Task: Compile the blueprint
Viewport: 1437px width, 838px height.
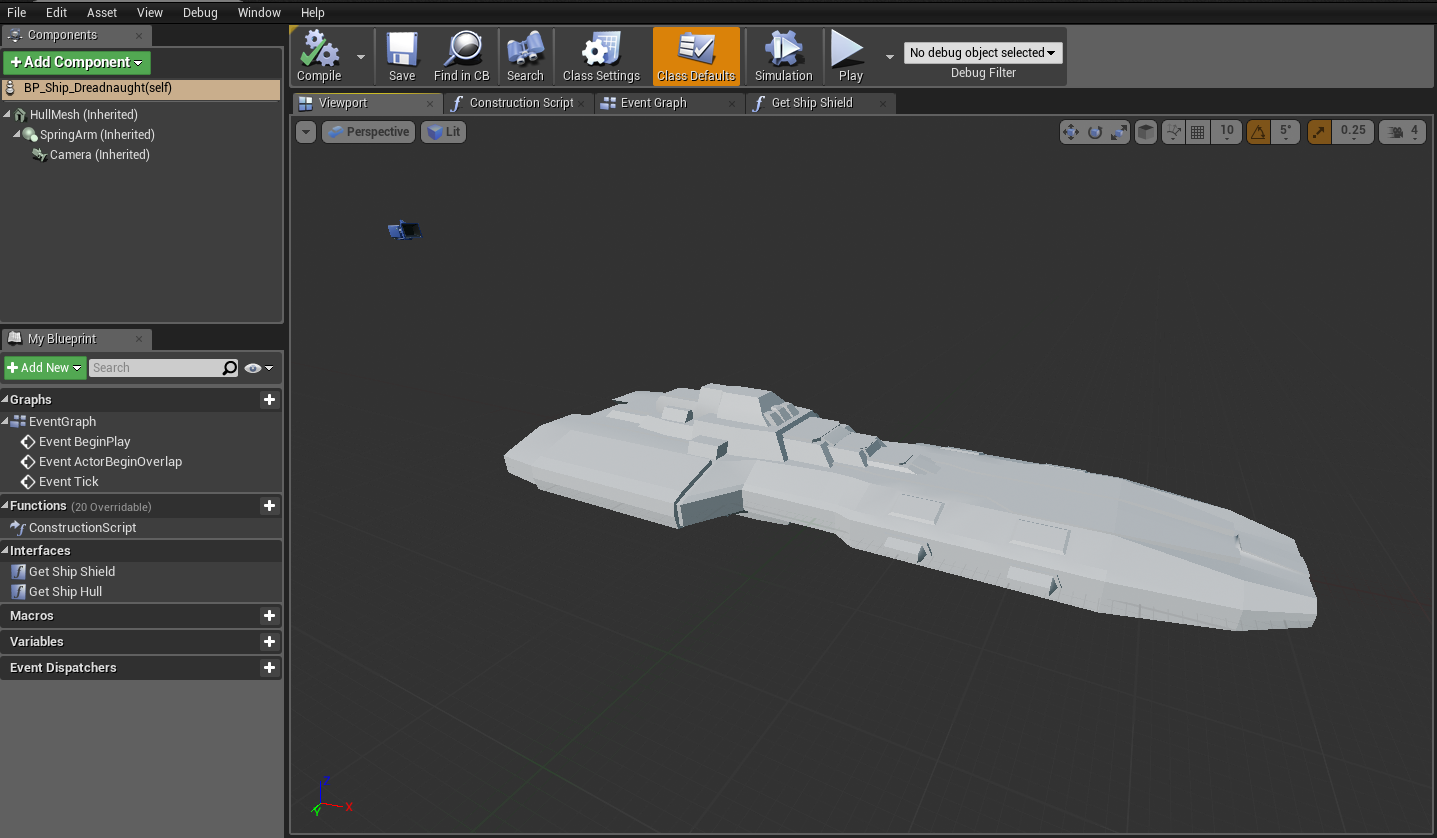Action: tap(319, 56)
